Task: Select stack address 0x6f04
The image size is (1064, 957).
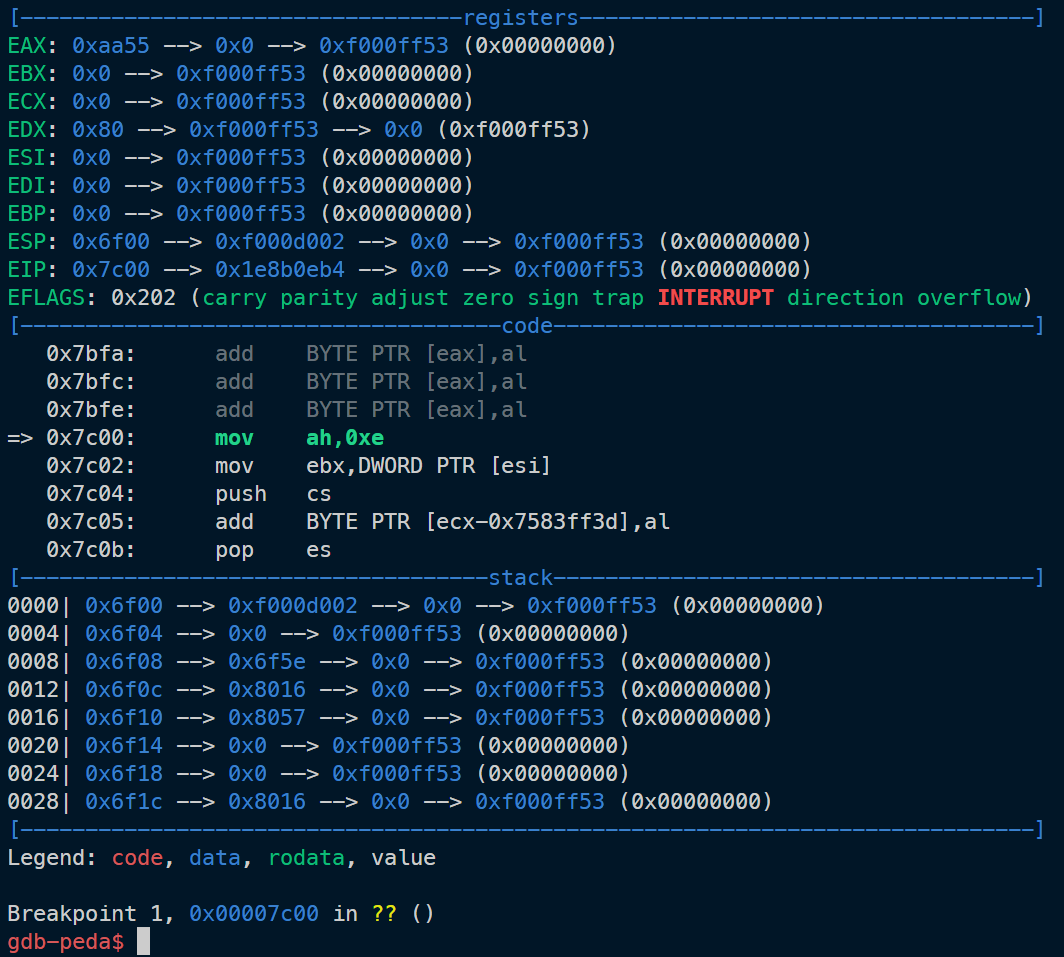Action: tap(124, 633)
